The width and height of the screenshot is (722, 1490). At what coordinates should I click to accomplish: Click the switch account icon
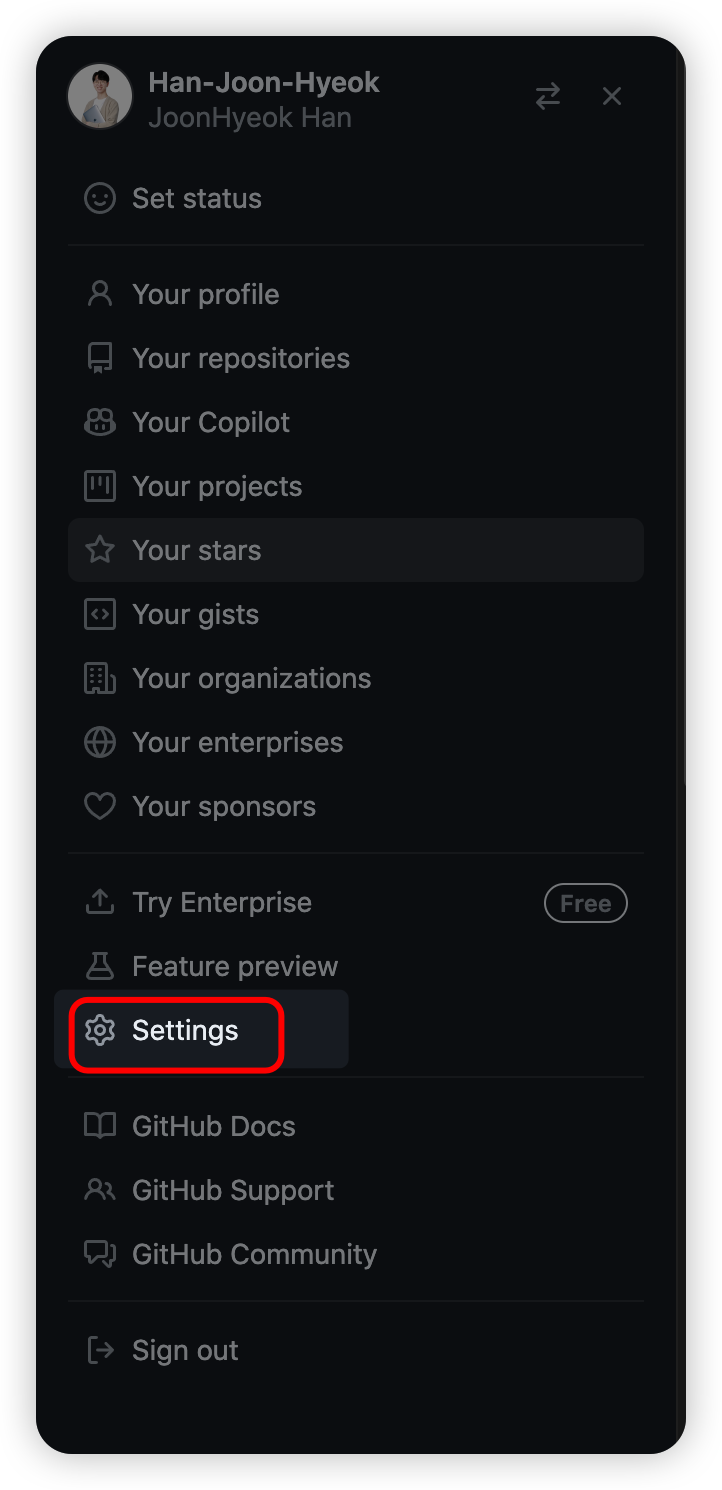[547, 95]
